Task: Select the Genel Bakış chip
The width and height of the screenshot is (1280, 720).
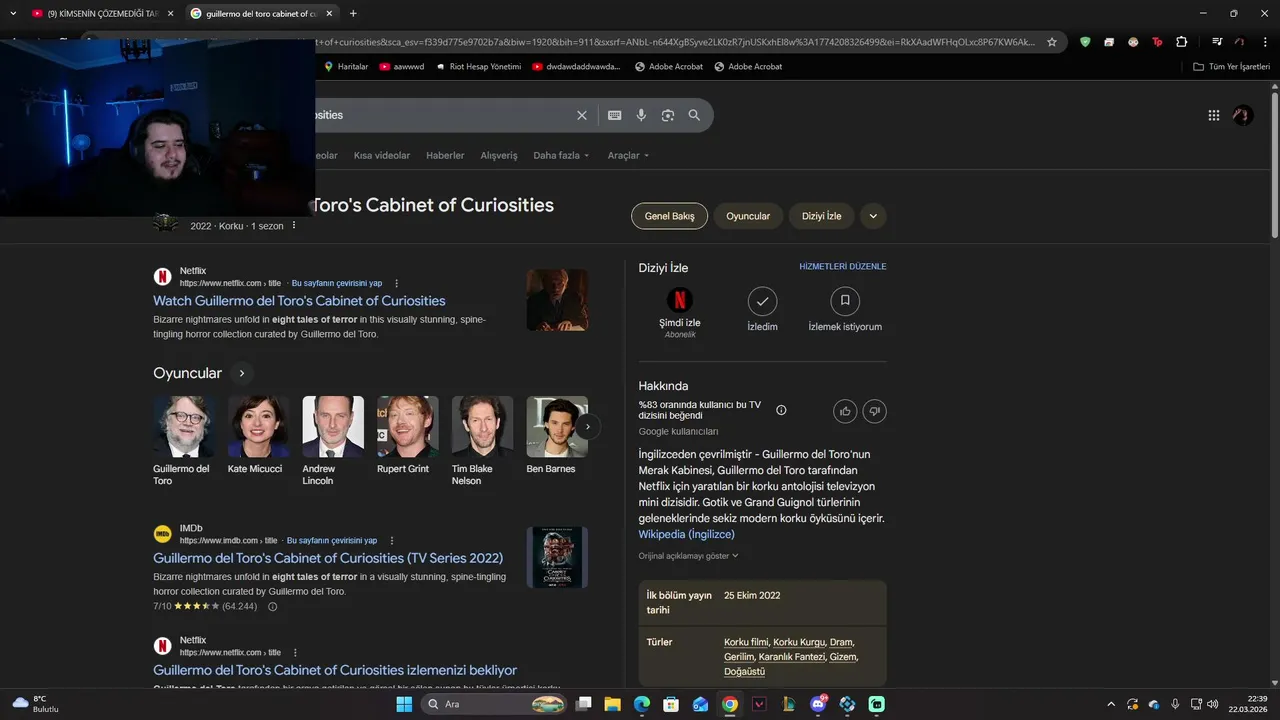Action: coord(669,216)
